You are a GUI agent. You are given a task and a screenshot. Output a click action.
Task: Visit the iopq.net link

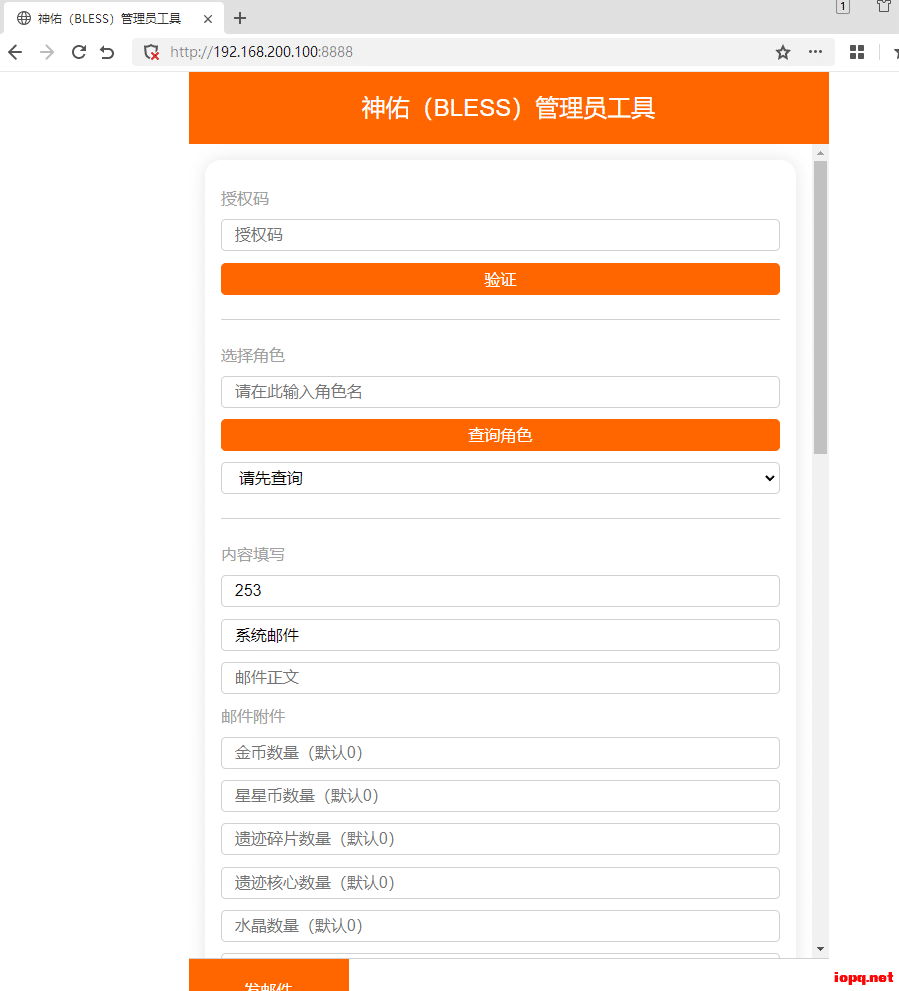point(861,977)
